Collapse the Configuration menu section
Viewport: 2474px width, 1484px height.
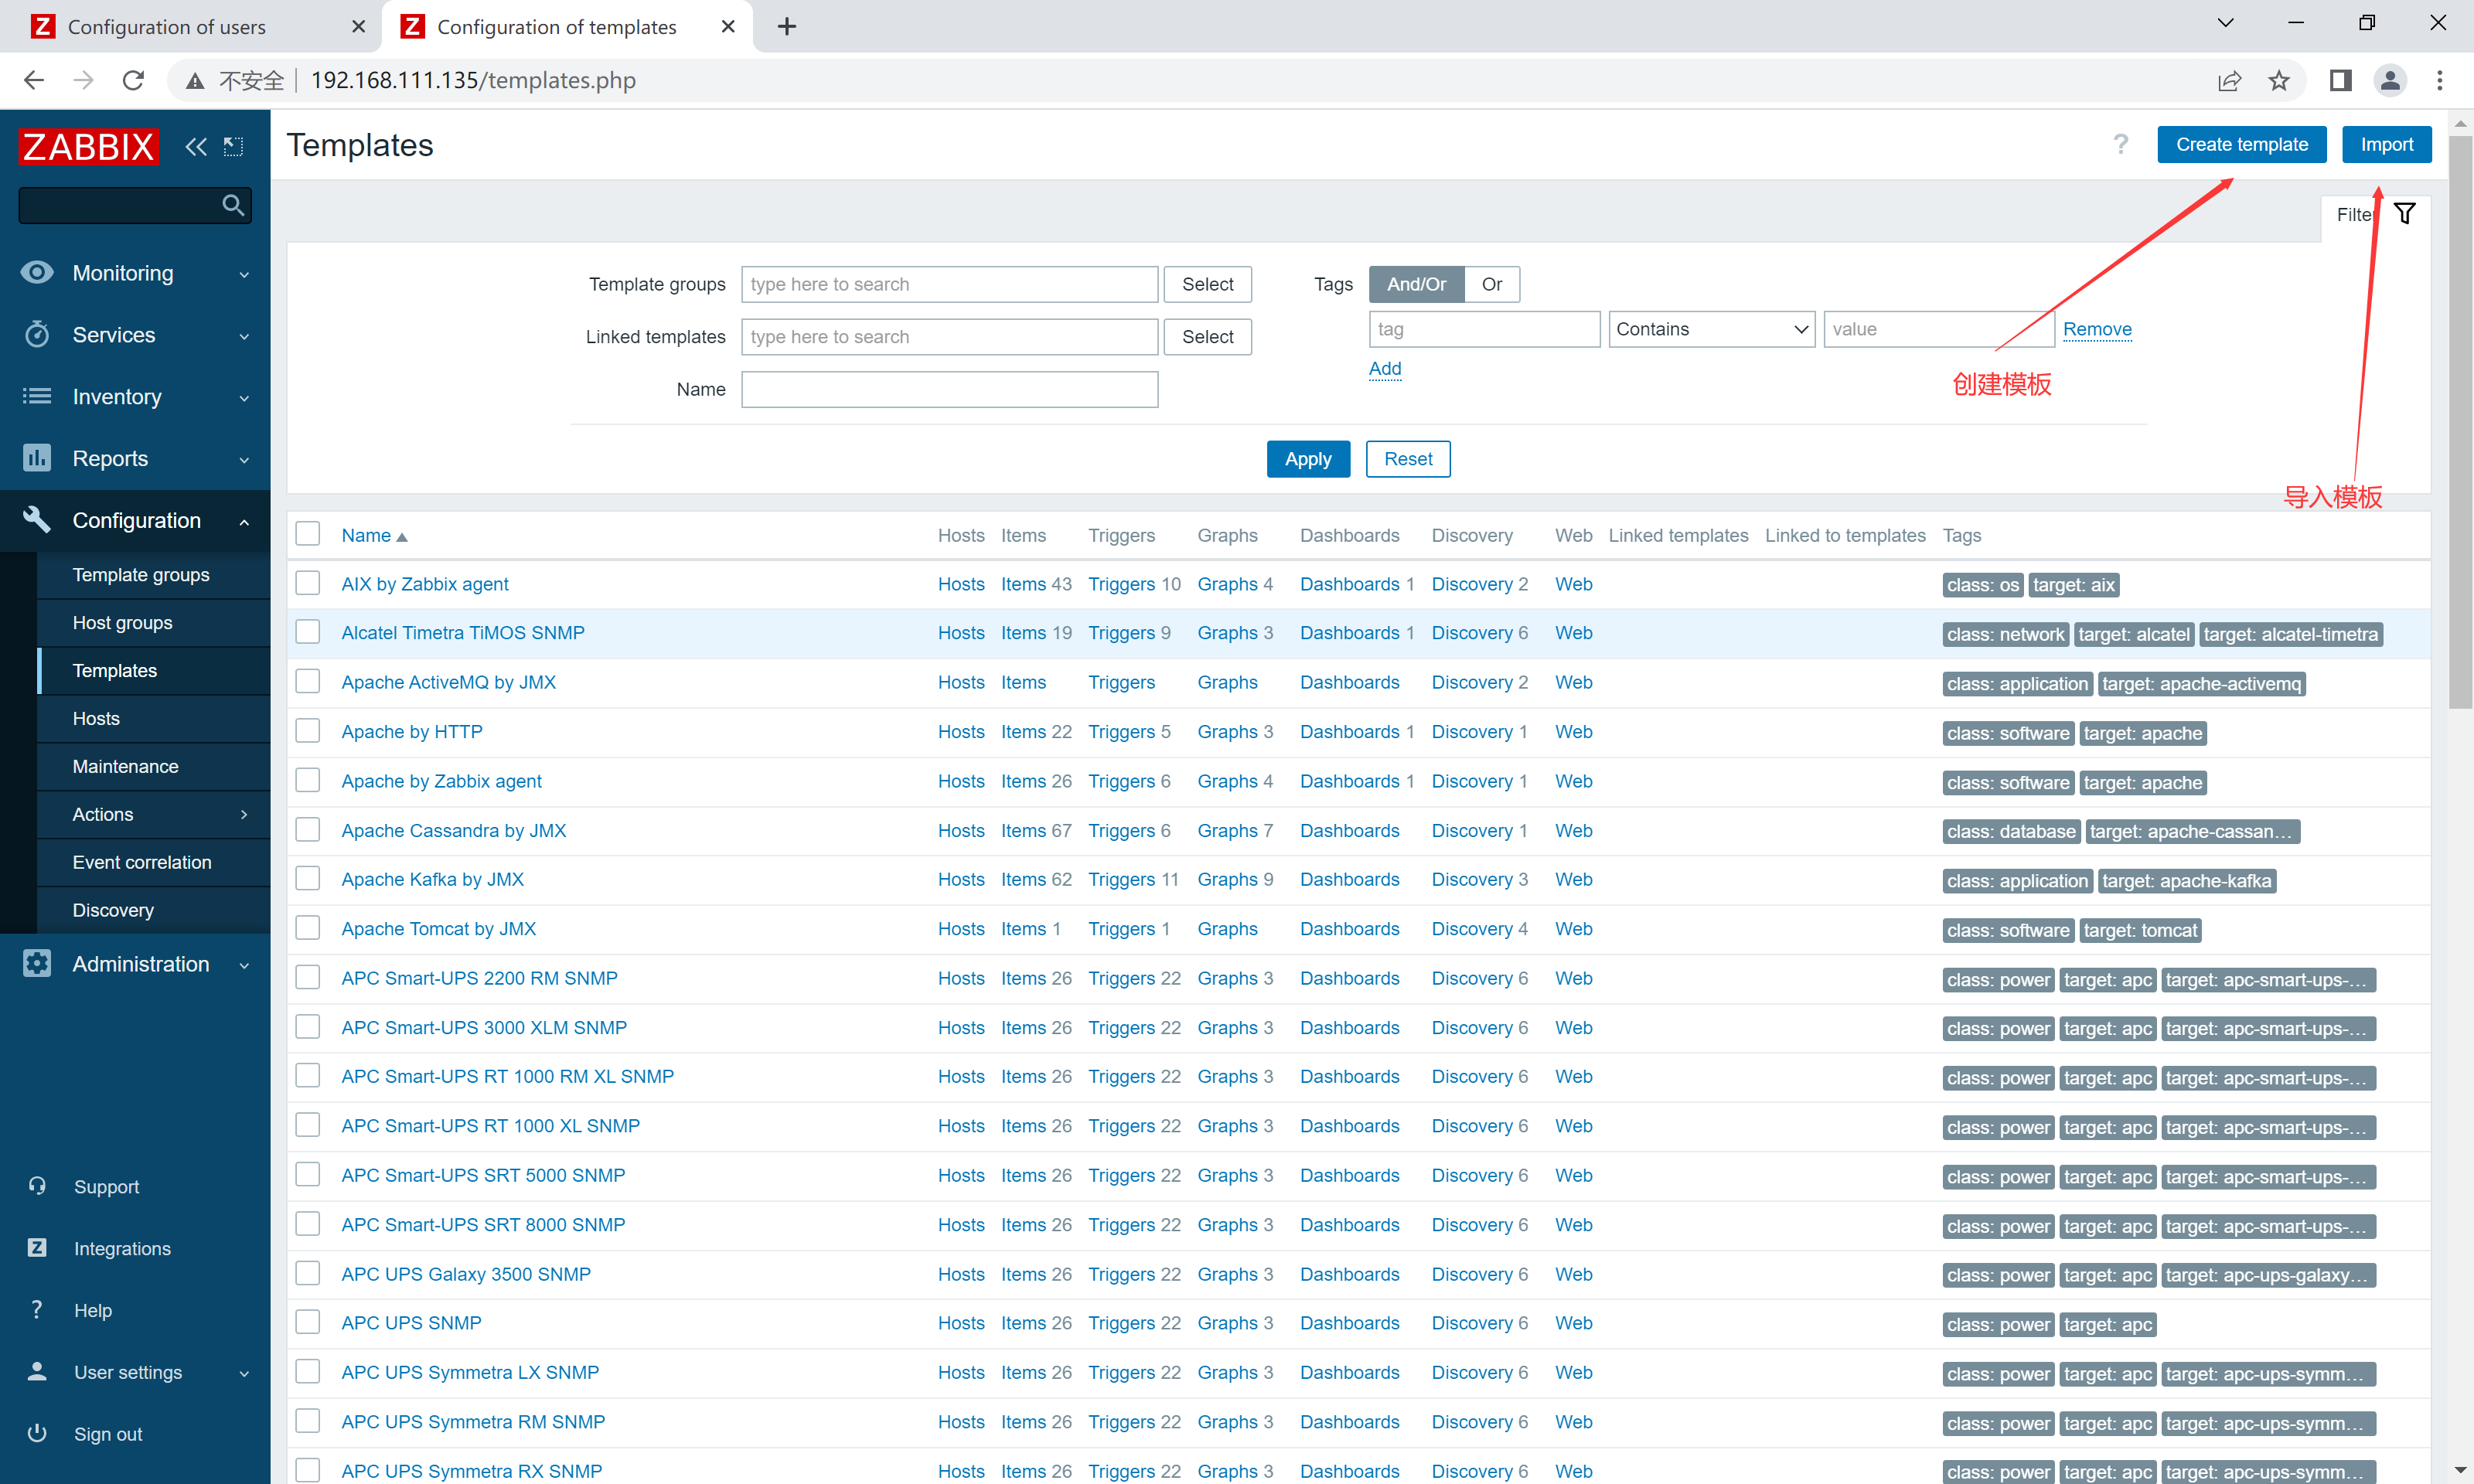(x=244, y=521)
